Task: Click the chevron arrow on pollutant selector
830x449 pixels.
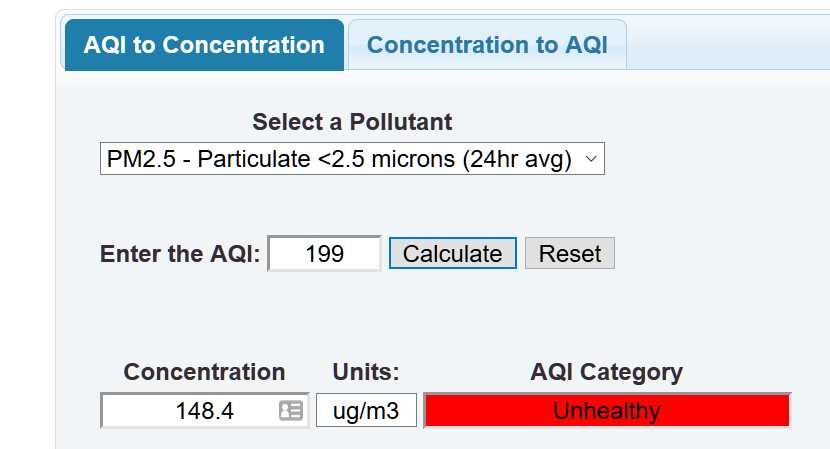Action: 591,158
